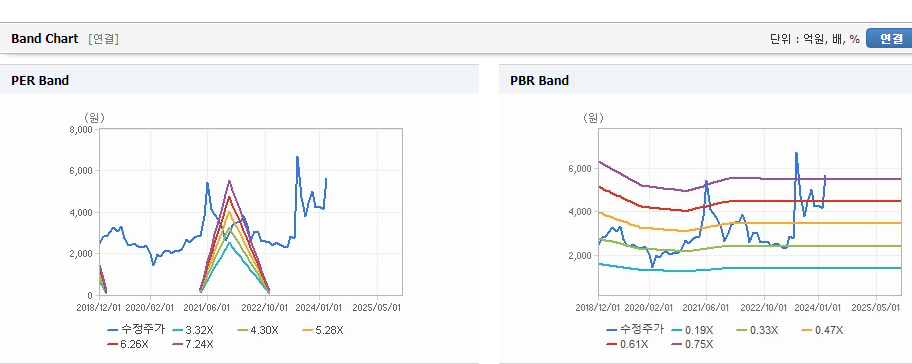Image resolution: width=912 pixels, height=364 pixels.
Task: Click the 4,000 y-axis label in PBR chart
Action: pyautogui.click(x=579, y=212)
